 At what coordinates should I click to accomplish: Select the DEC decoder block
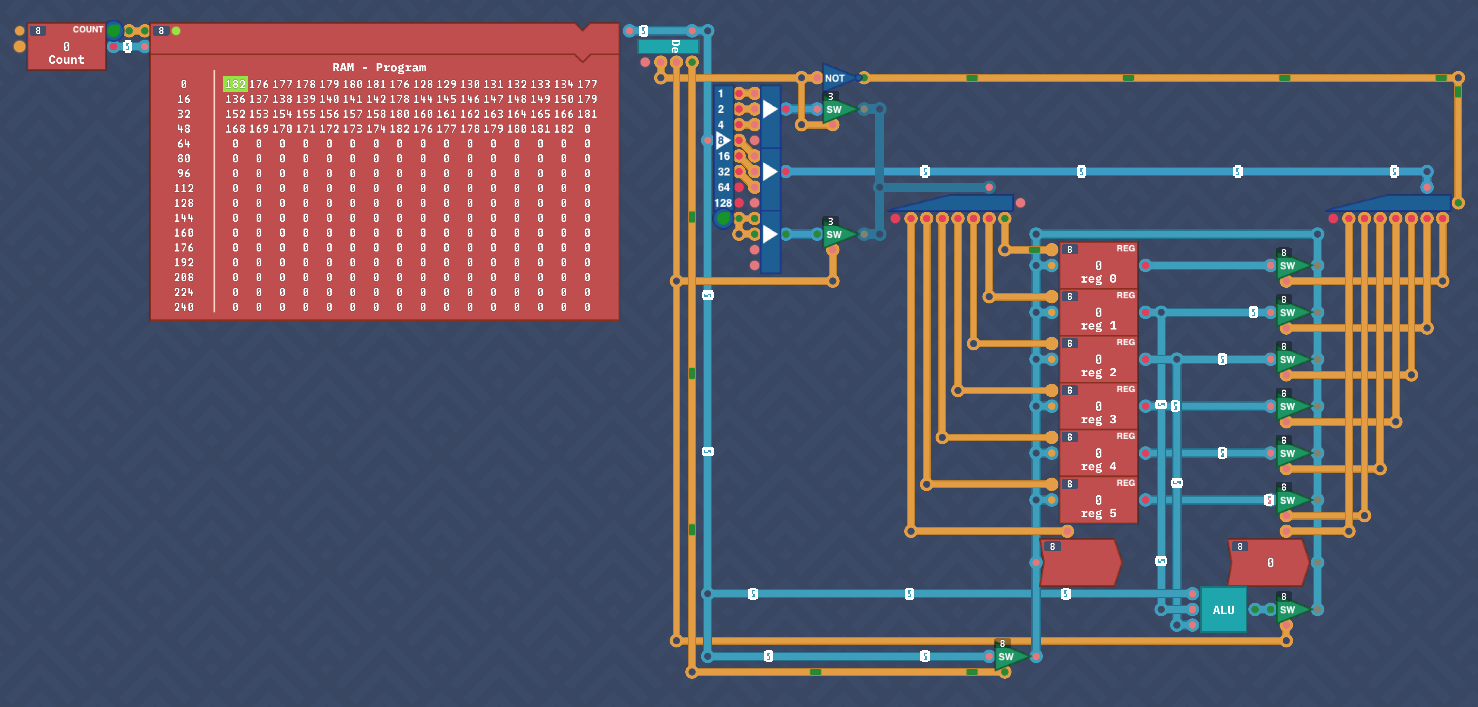668,46
